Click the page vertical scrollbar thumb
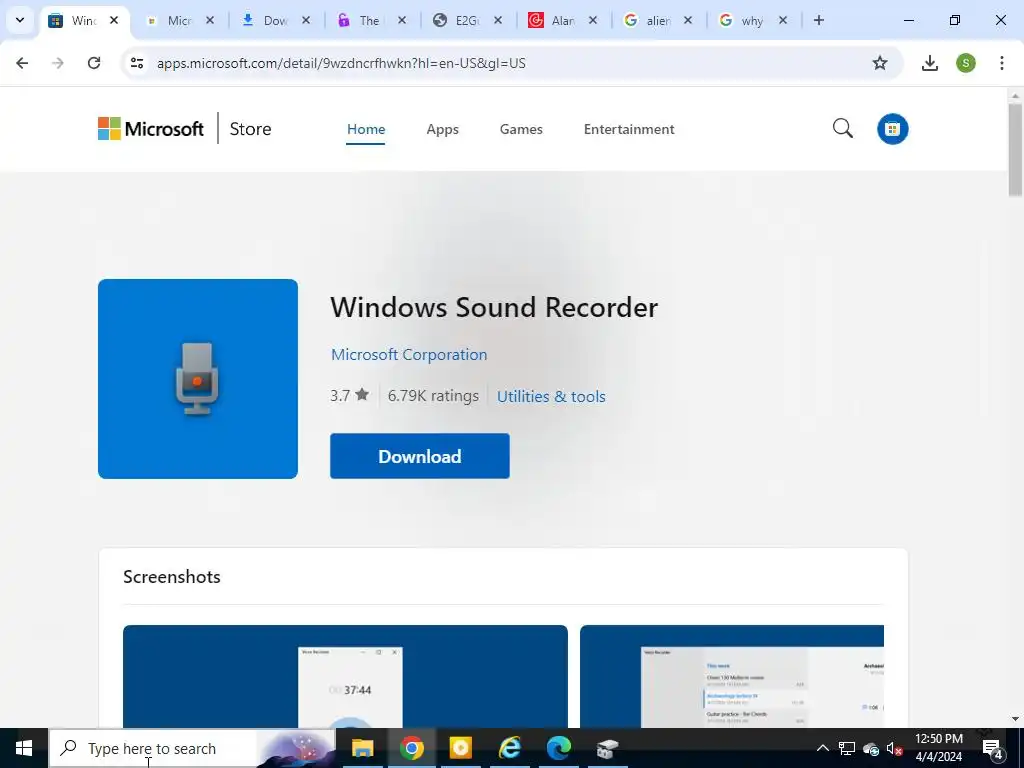This screenshot has height=768, width=1024. pyautogui.click(x=1015, y=149)
